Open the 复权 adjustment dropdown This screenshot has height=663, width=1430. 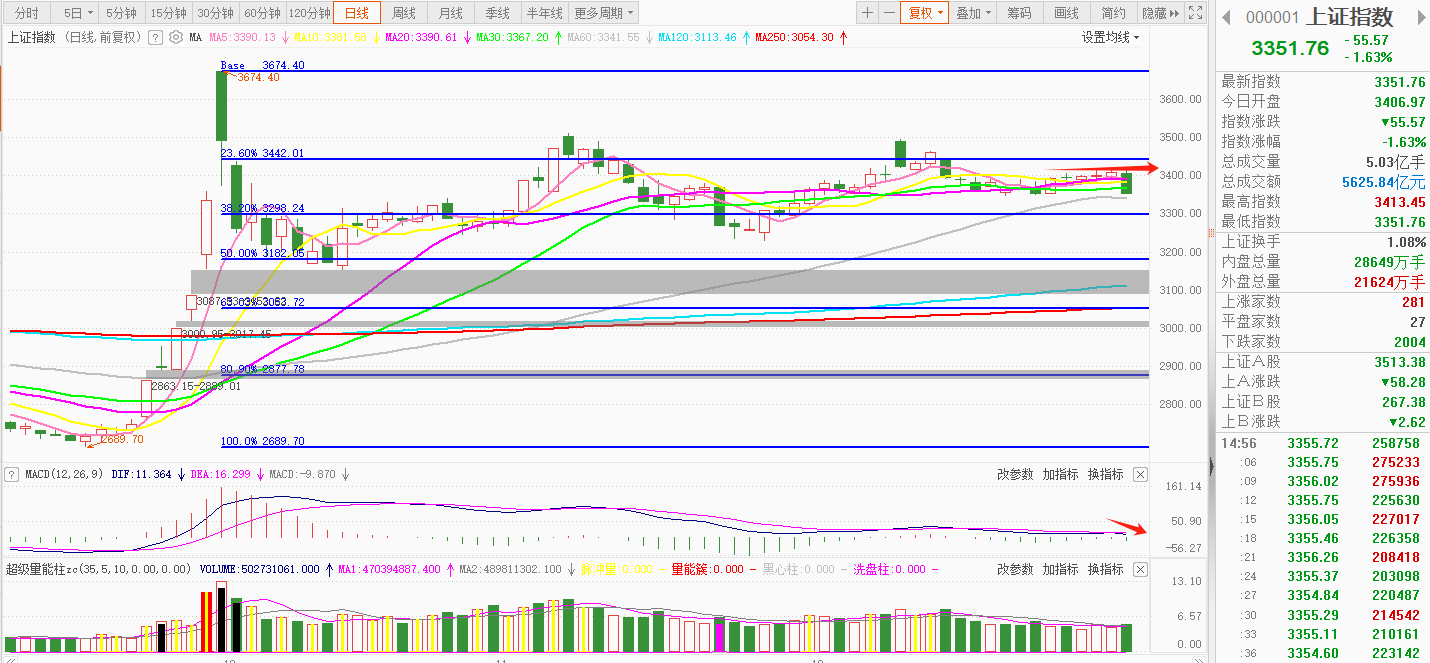(922, 13)
